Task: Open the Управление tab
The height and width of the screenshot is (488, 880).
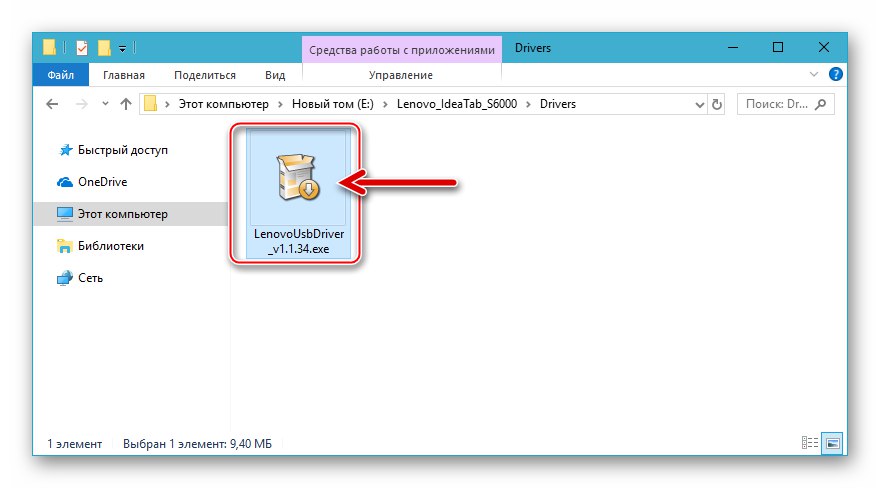Action: point(401,75)
